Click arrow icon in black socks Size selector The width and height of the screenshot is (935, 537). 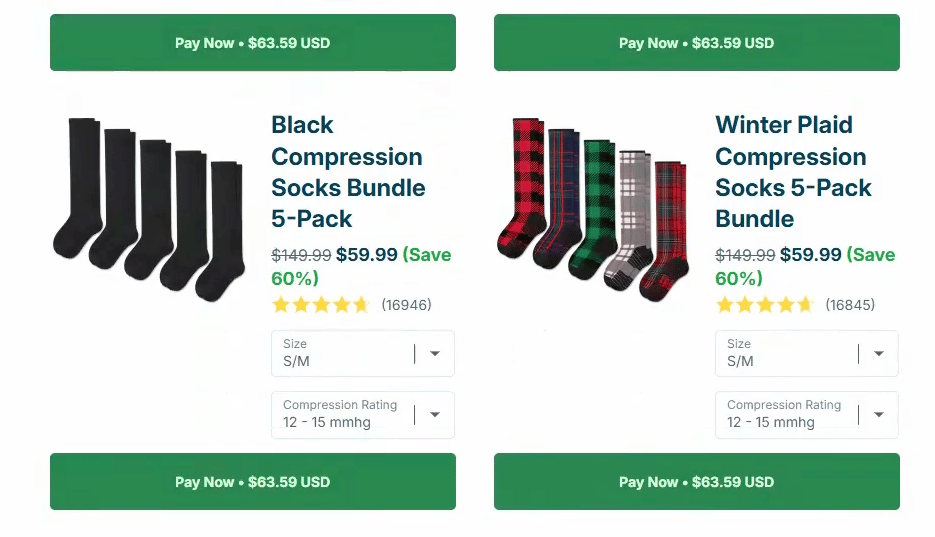coord(435,354)
